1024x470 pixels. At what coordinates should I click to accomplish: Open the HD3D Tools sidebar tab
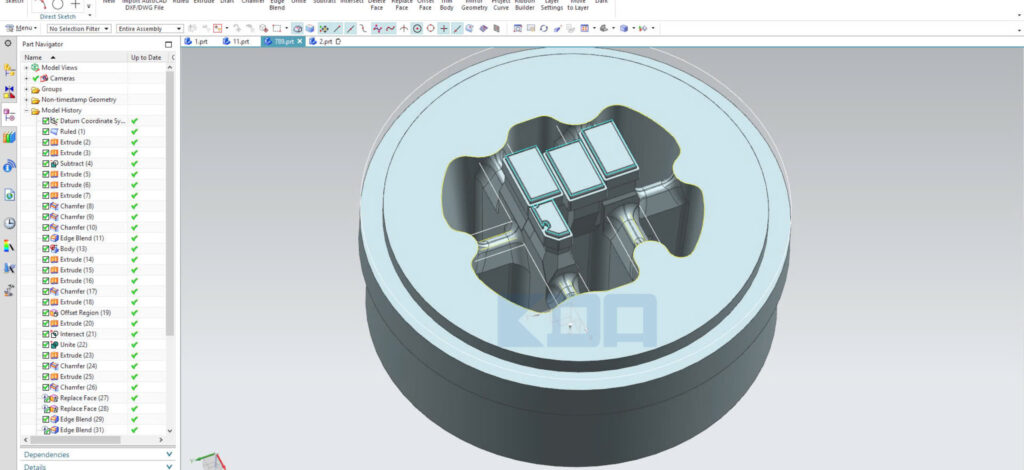pos(9,166)
